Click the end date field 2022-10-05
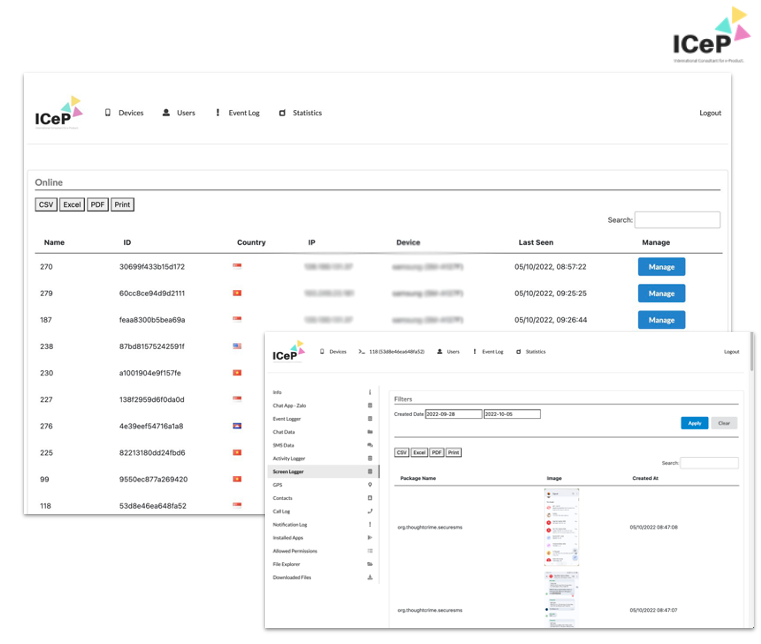 point(511,414)
